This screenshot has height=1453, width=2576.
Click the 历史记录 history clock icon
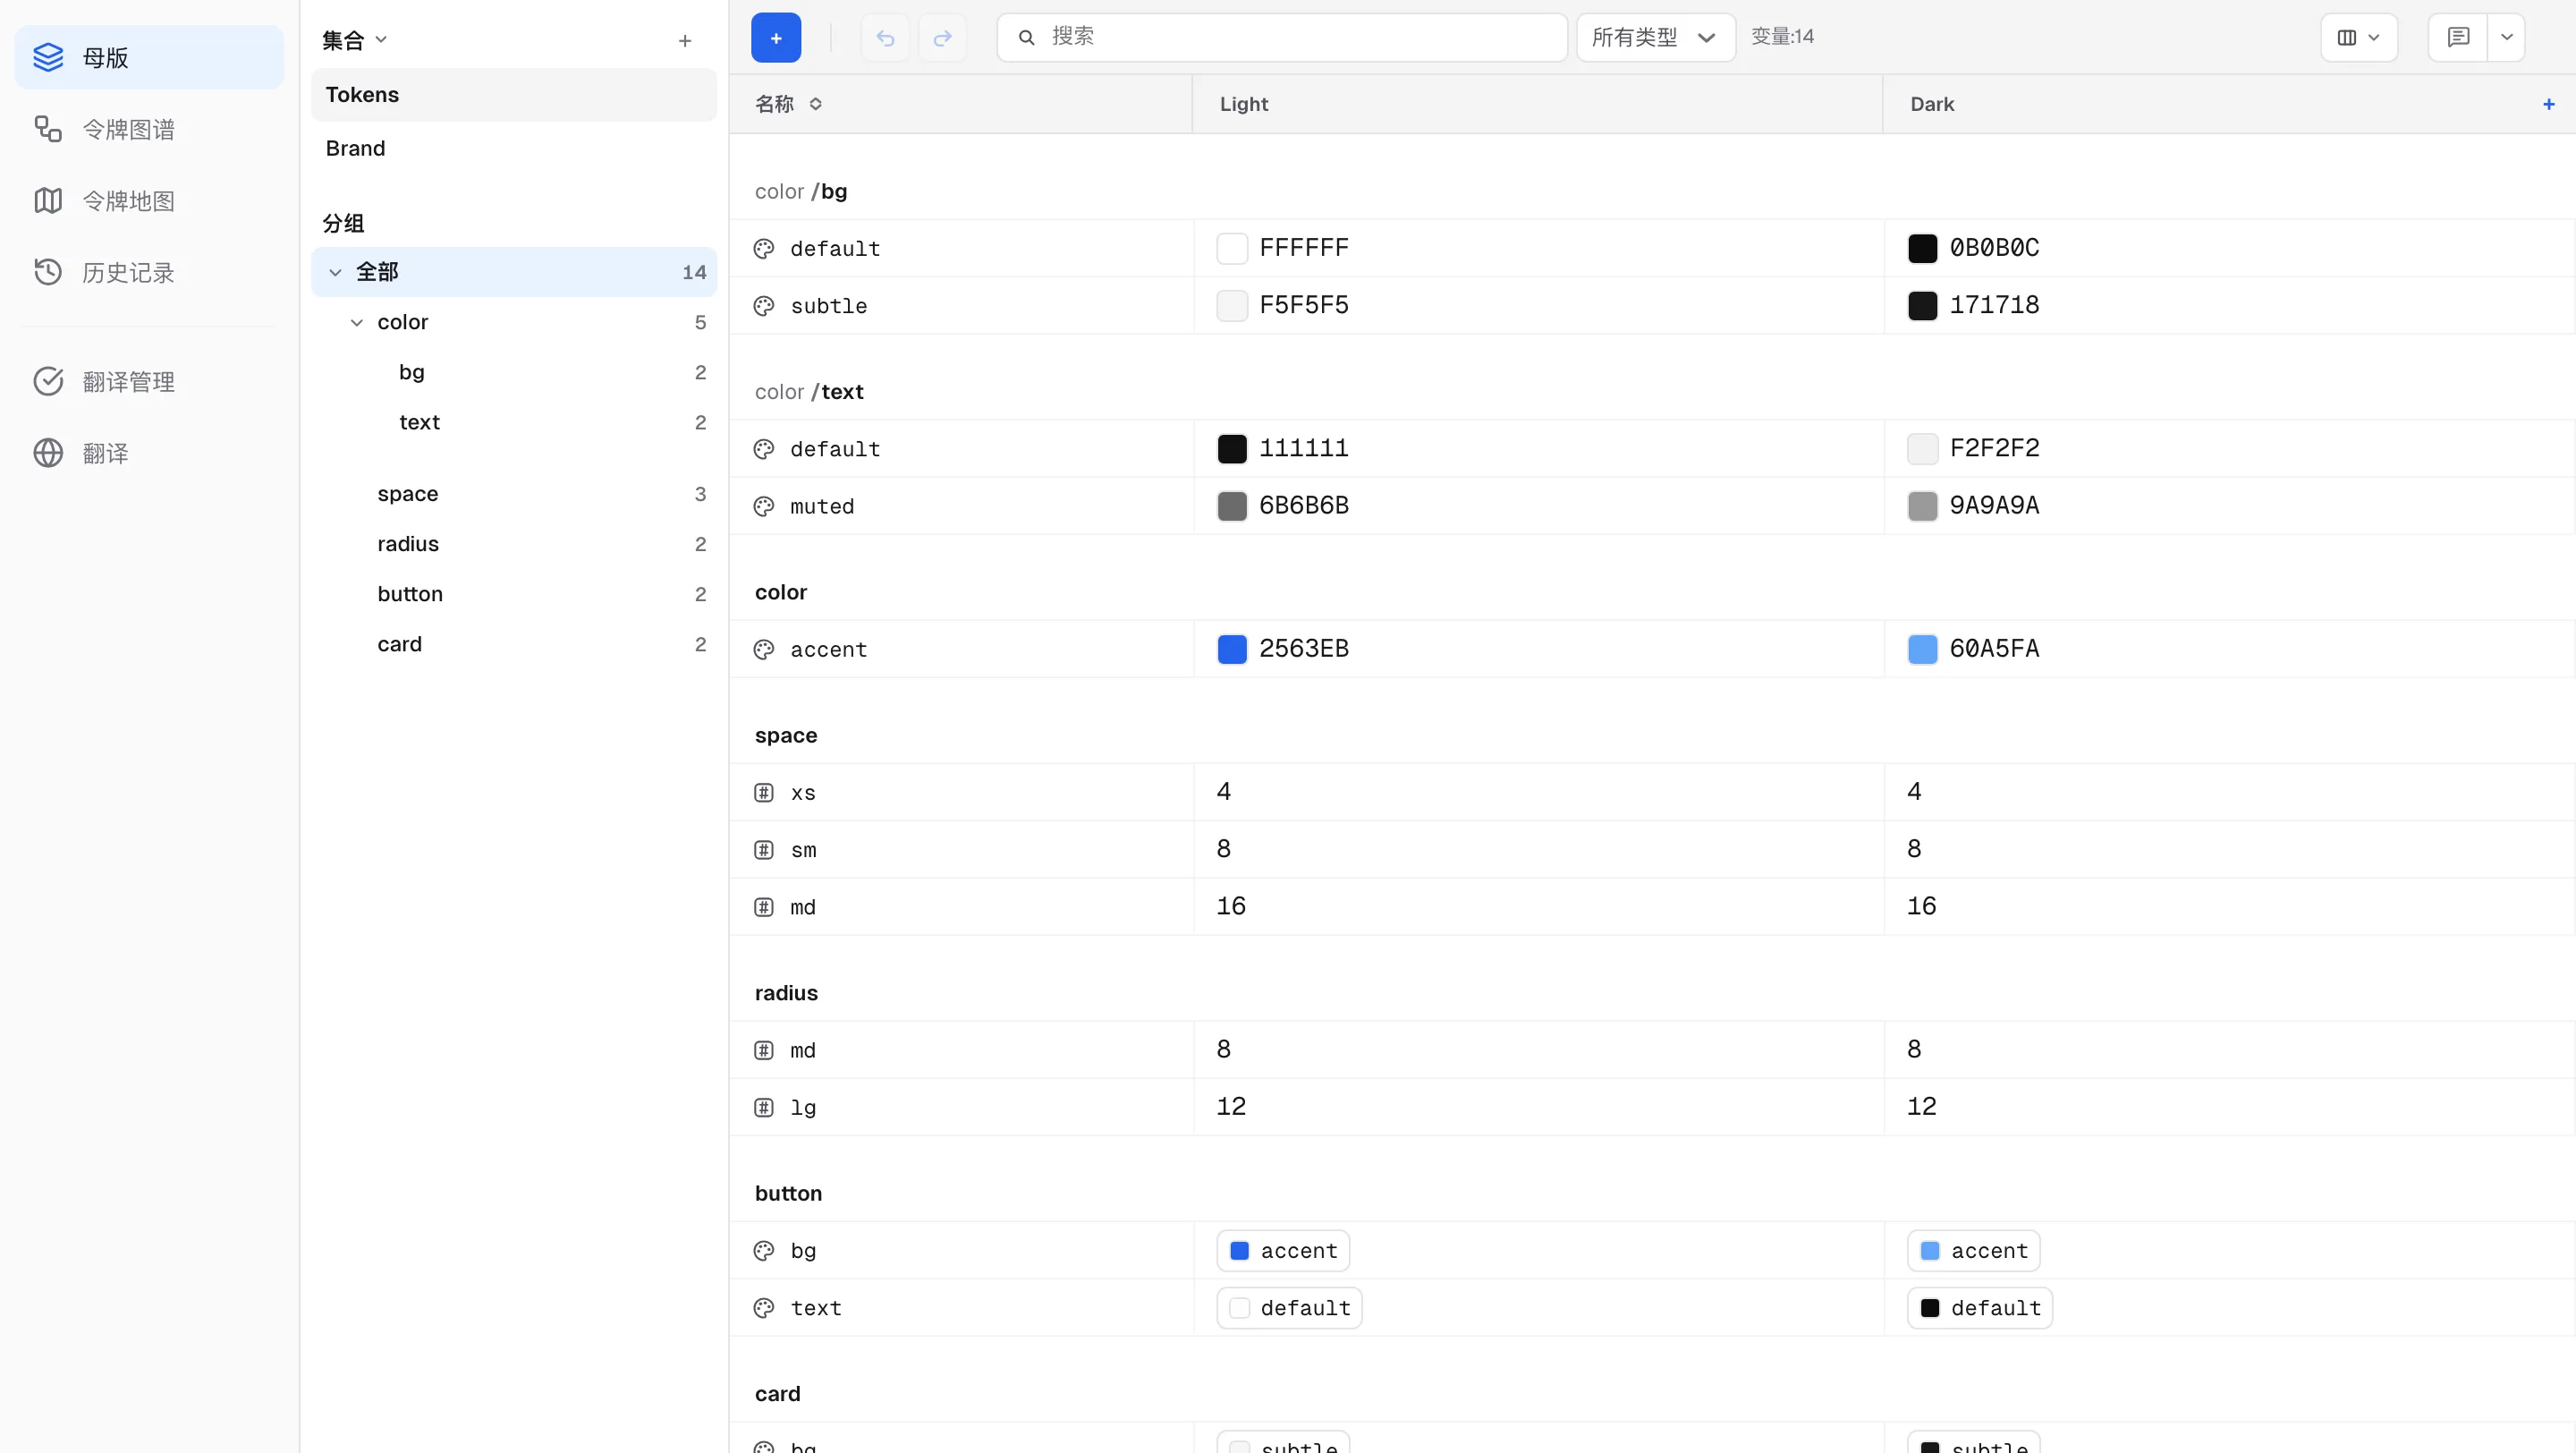coord(48,272)
